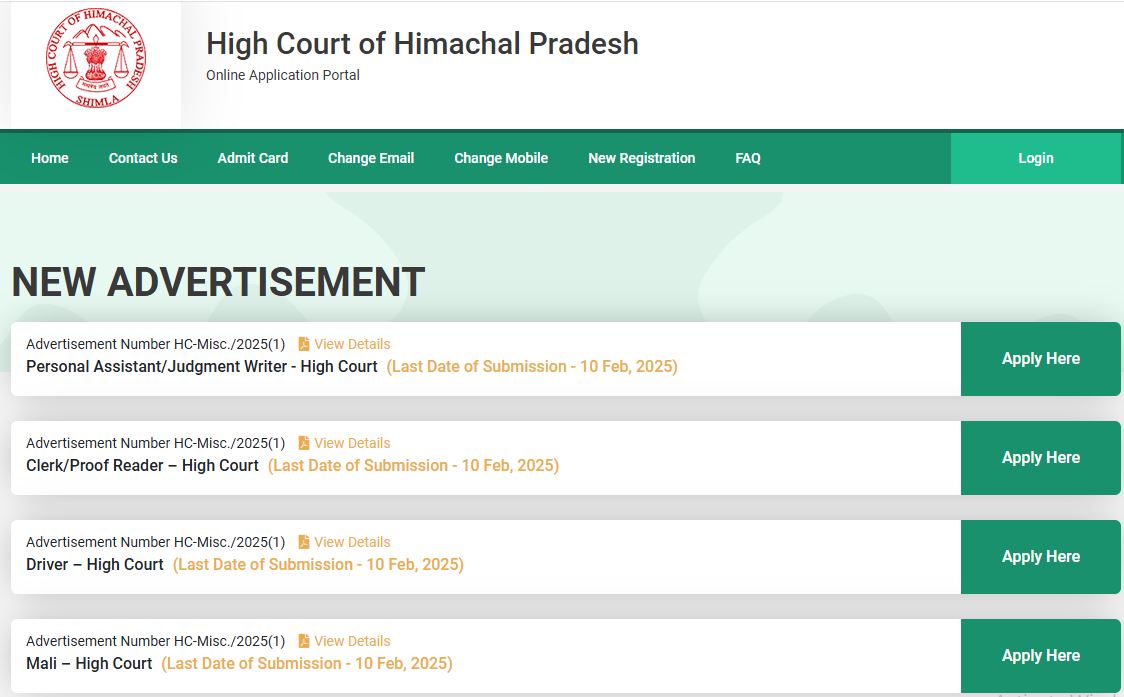Click Driver – High Court post title
Image resolution: width=1124 pixels, height=697 pixels.
(95, 564)
